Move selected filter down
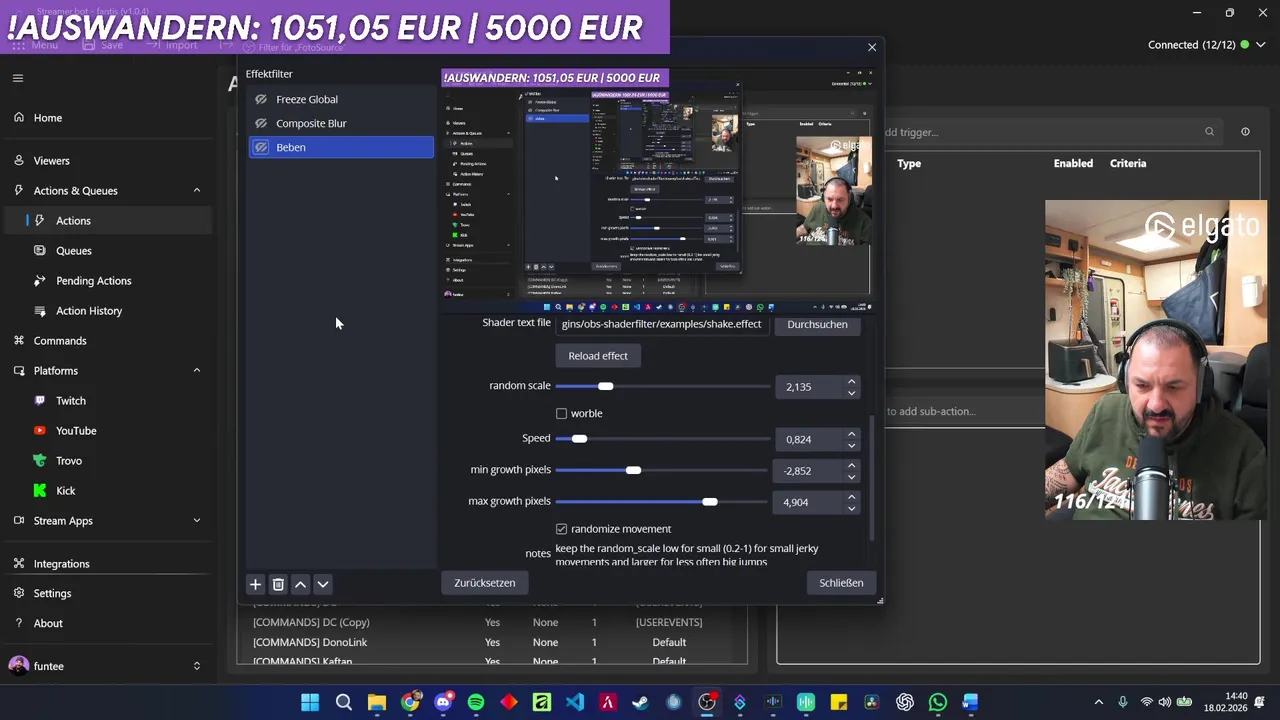Viewport: 1280px width, 720px height. [322, 584]
